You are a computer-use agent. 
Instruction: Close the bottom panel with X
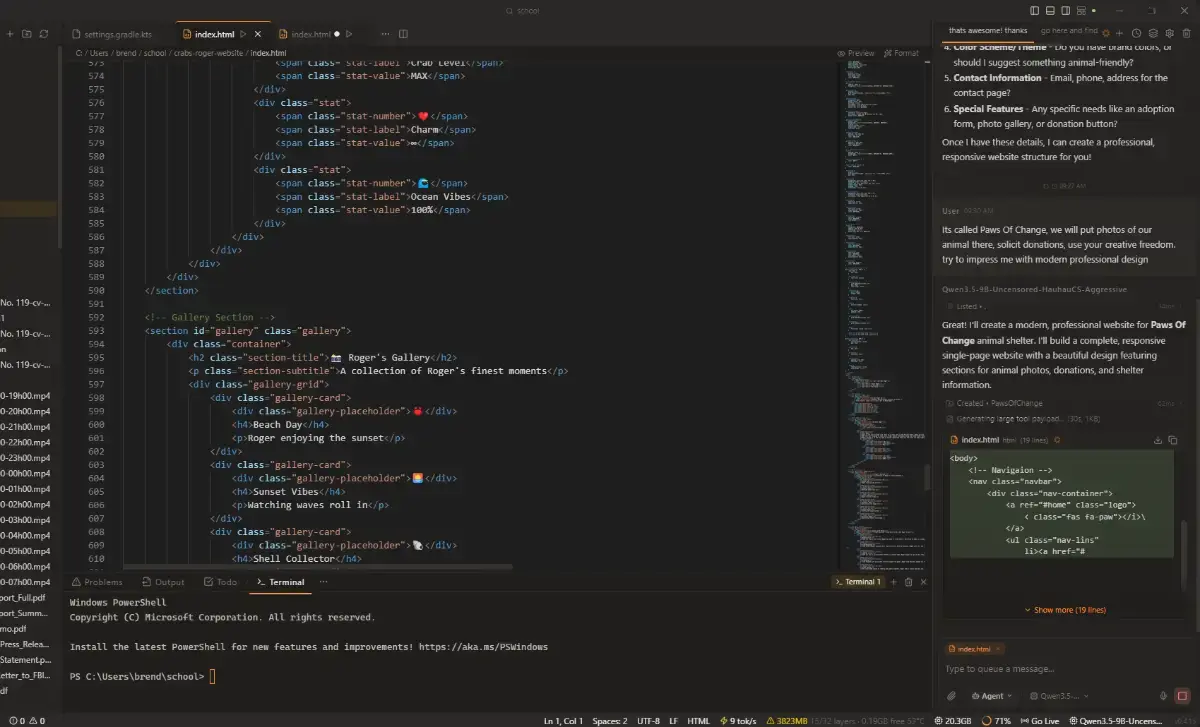tap(923, 582)
